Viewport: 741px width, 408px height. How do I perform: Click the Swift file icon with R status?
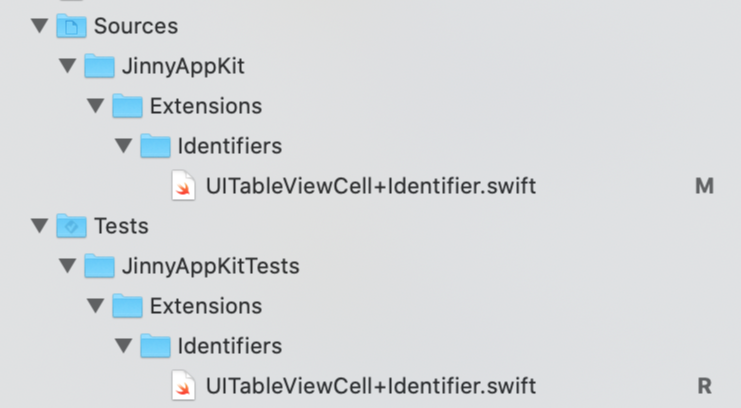click(183, 386)
